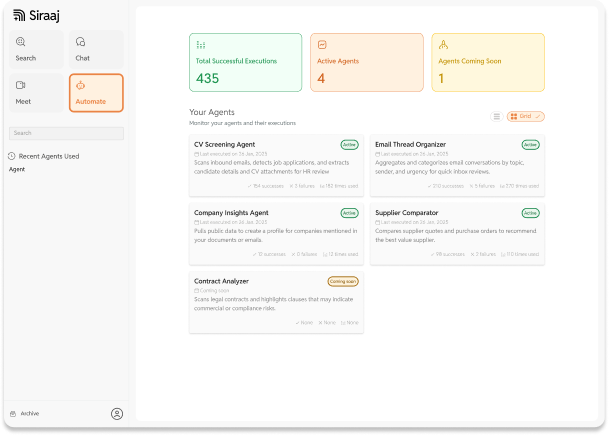Click the Agents Coming Soon card
This screenshot has width=609, height=436.
pyautogui.click(x=488, y=63)
